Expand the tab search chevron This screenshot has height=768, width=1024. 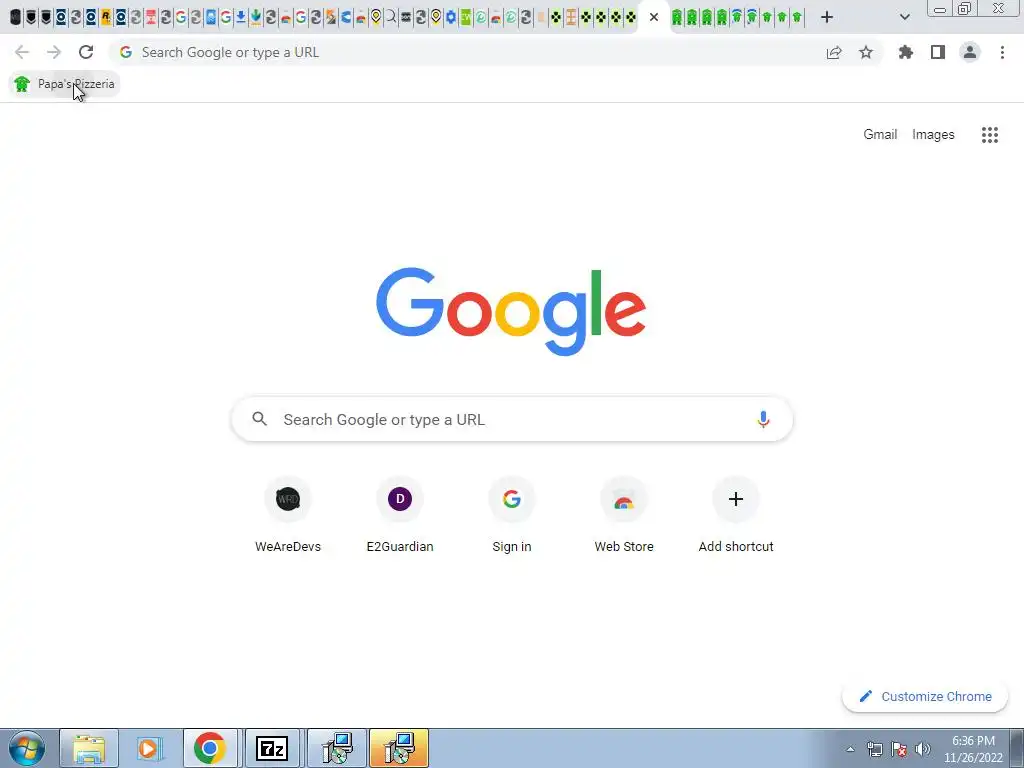point(904,18)
